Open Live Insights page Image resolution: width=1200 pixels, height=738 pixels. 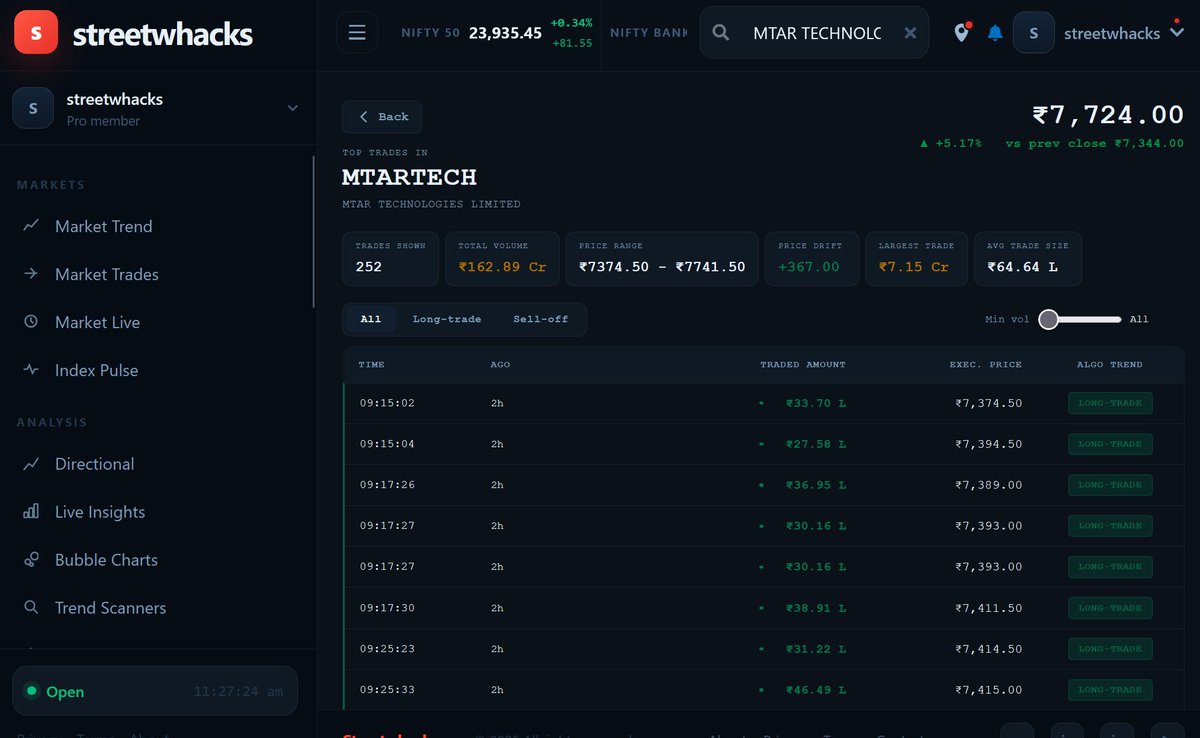(100, 513)
